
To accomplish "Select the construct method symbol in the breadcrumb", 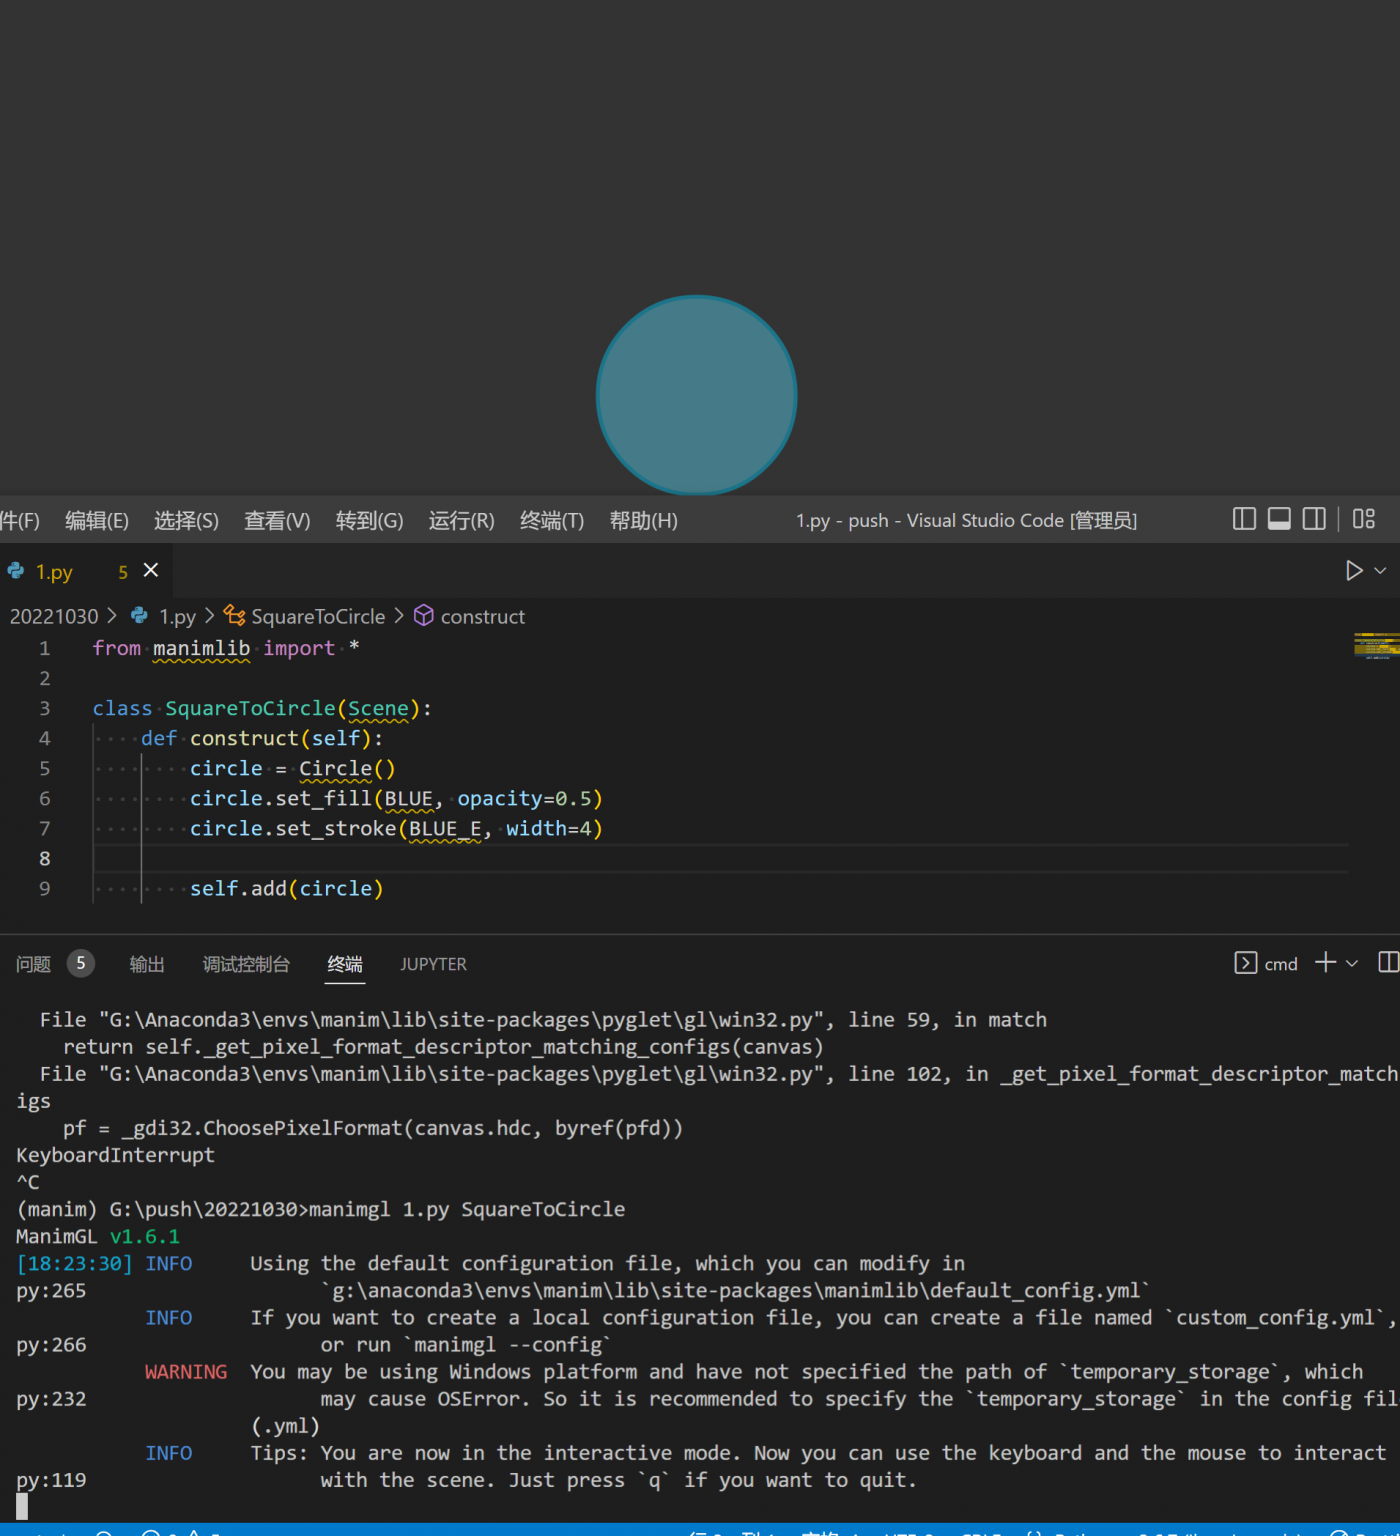I will tap(483, 616).
